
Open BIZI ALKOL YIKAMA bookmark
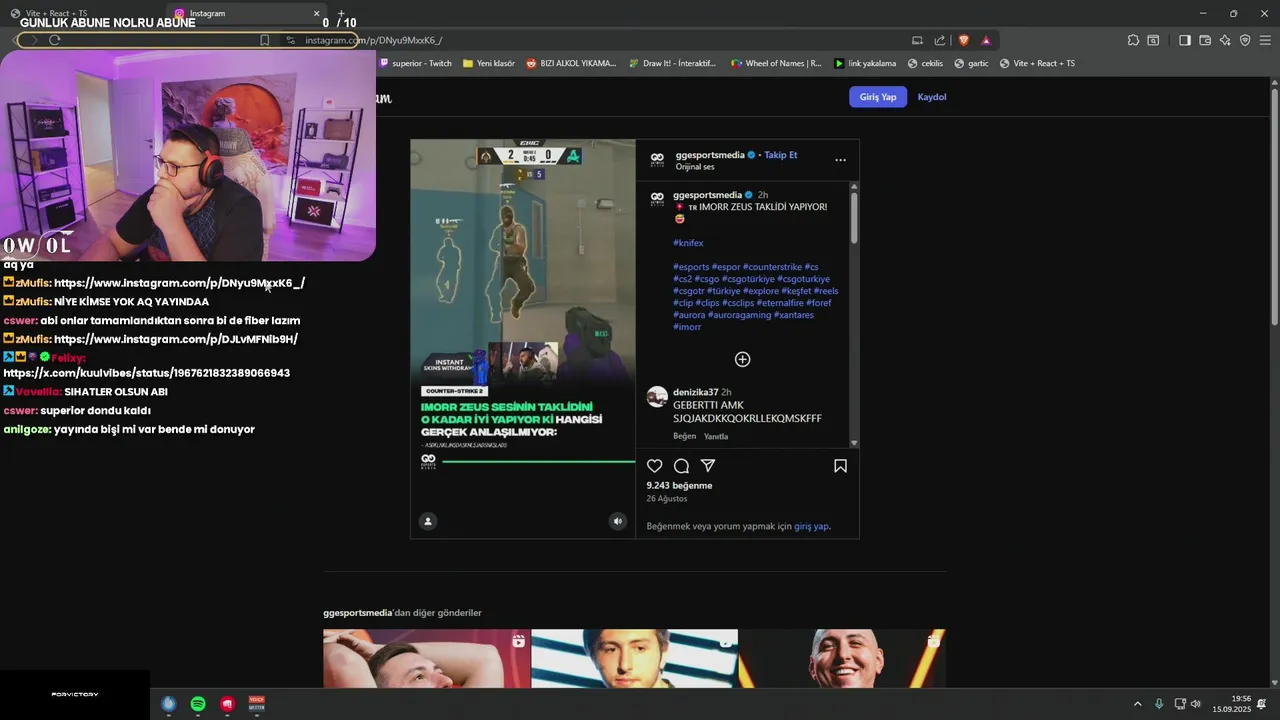pos(570,63)
